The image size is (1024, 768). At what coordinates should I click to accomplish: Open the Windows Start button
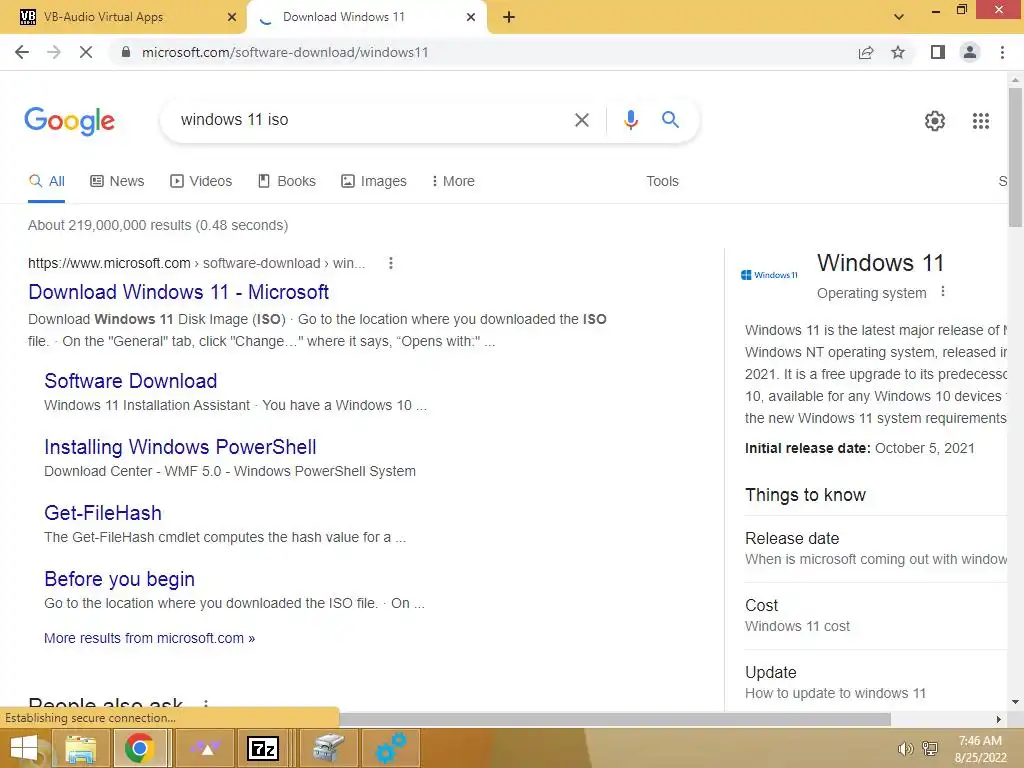tap(24, 748)
